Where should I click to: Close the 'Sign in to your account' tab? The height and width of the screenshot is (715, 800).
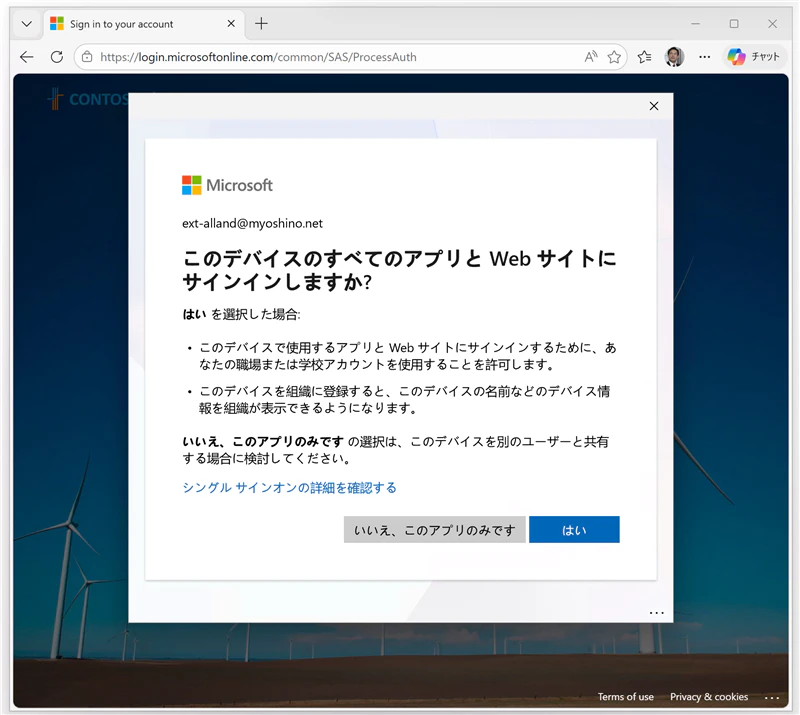tap(231, 23)
